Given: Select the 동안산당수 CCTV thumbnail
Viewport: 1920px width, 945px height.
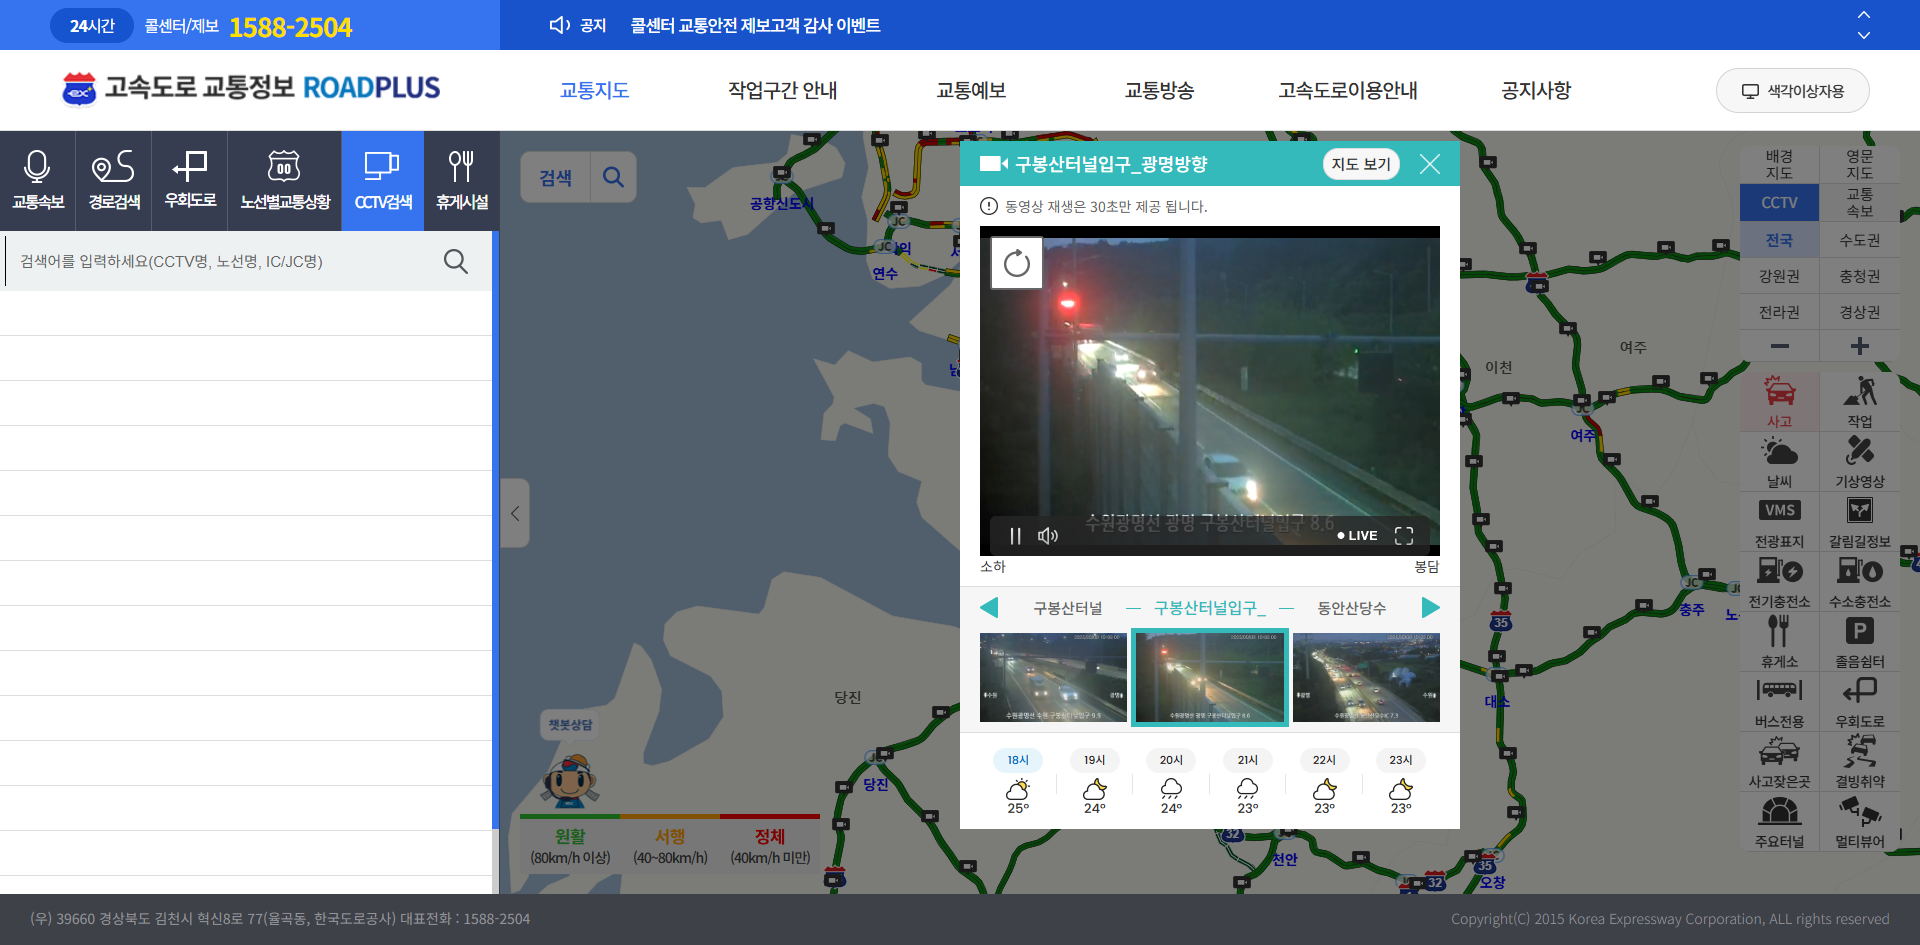Looking at the screenshot, I should 1366,677.
